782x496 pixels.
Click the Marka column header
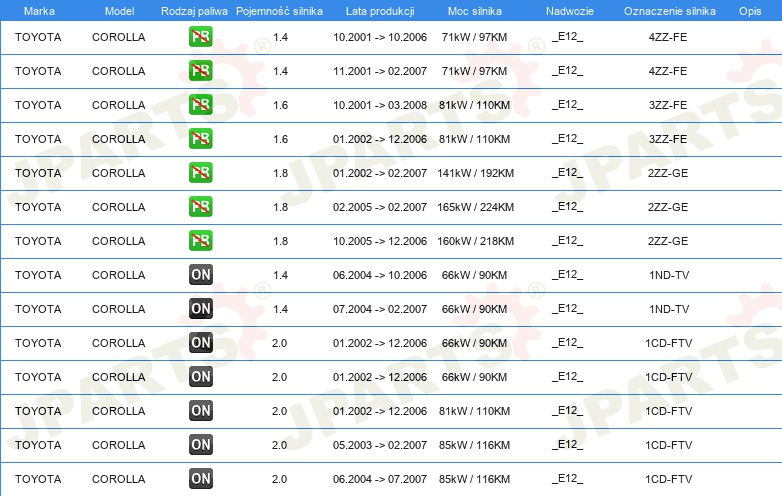point(39,10)
